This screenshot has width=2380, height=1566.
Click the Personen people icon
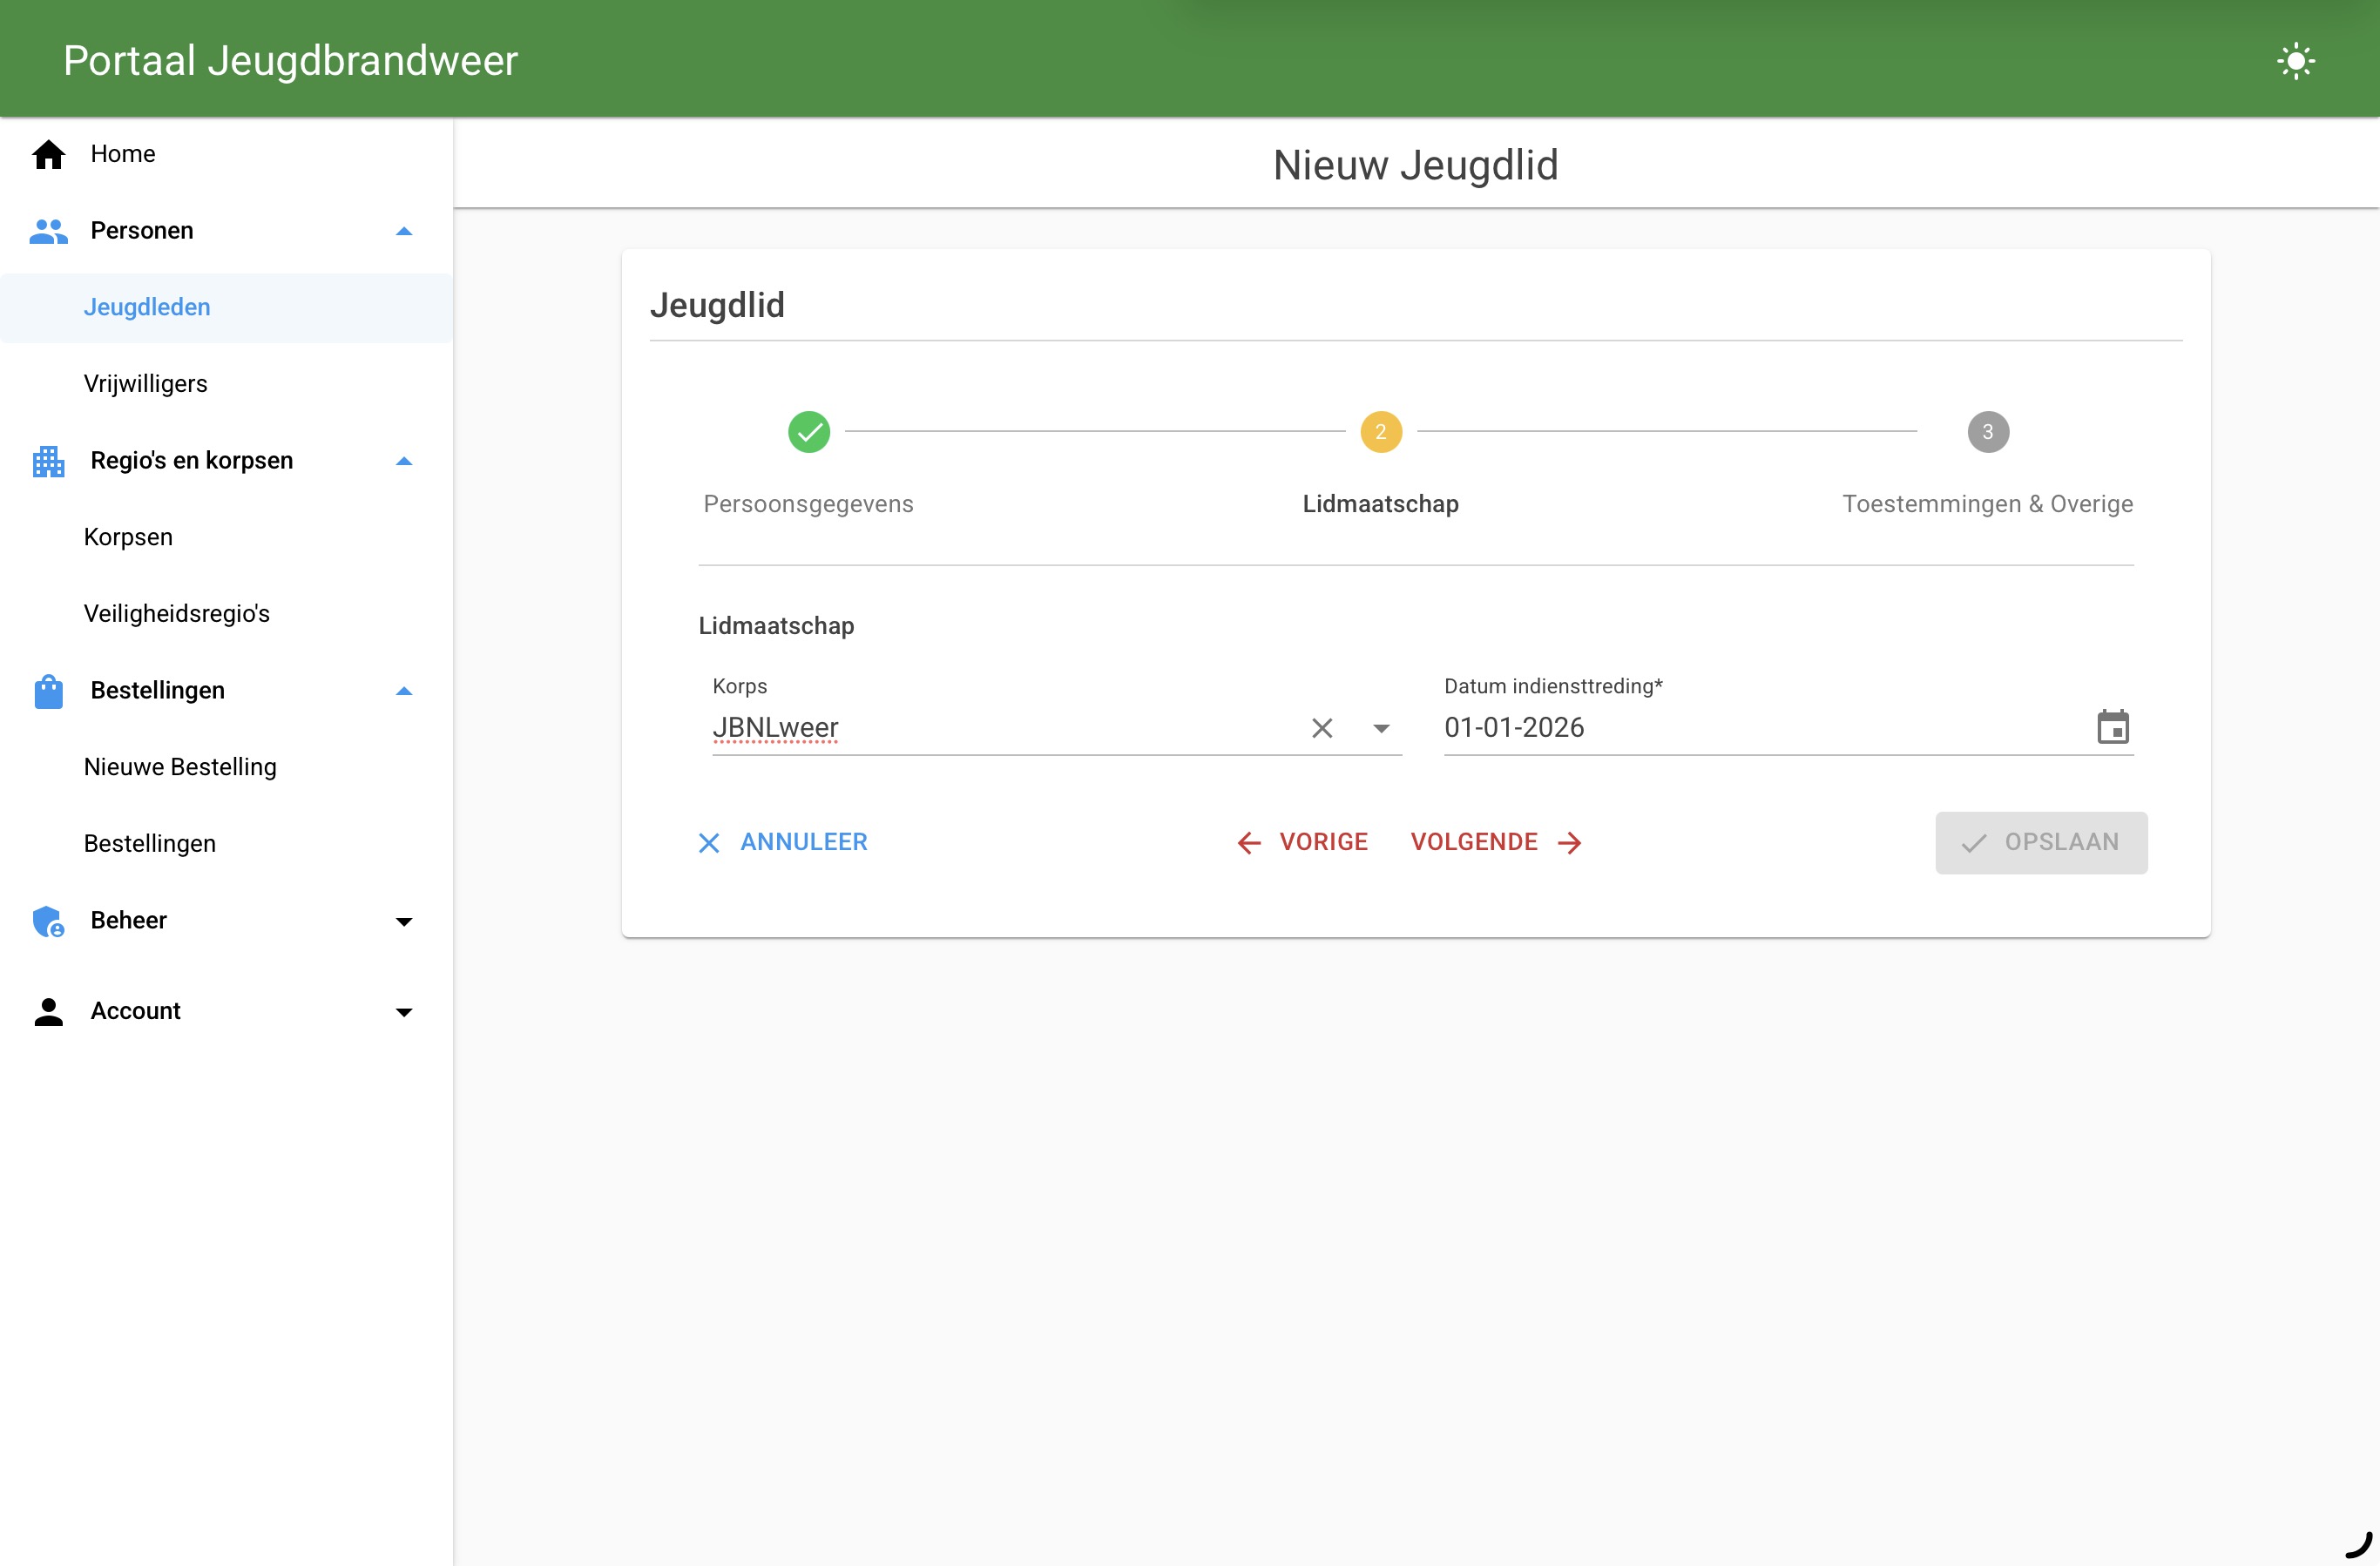(48, 231)
